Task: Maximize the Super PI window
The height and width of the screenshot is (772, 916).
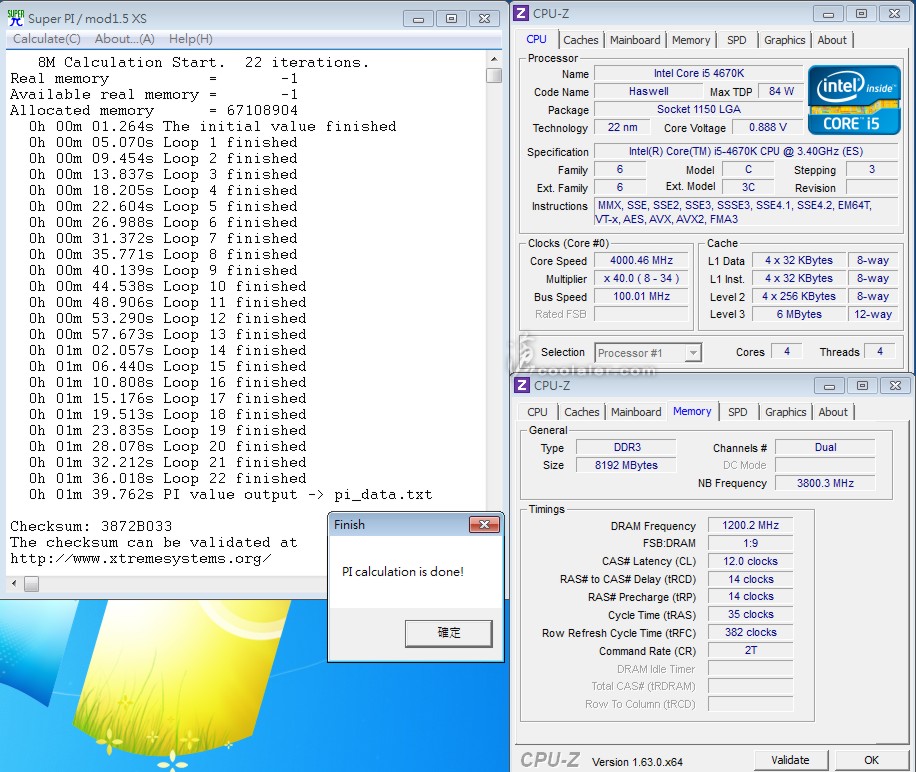Action: point(451,19)
